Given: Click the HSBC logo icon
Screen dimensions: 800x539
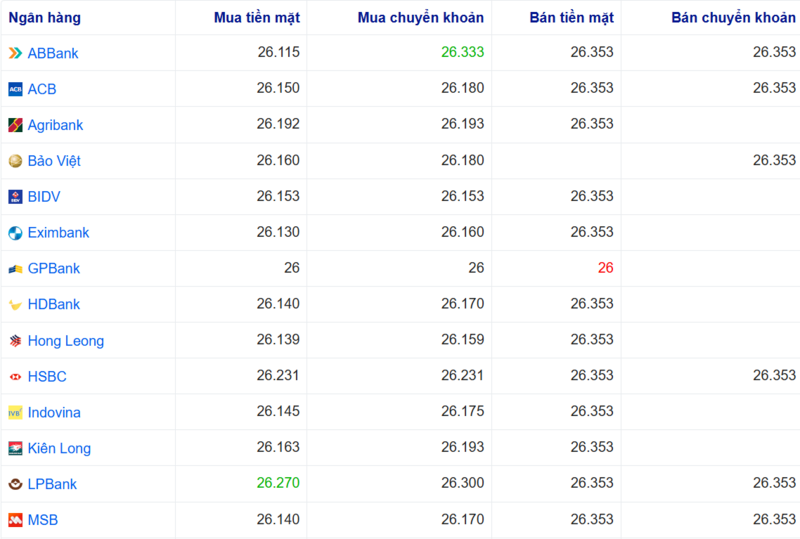Looking at the screenshot, I should click(x=15, y=377).
